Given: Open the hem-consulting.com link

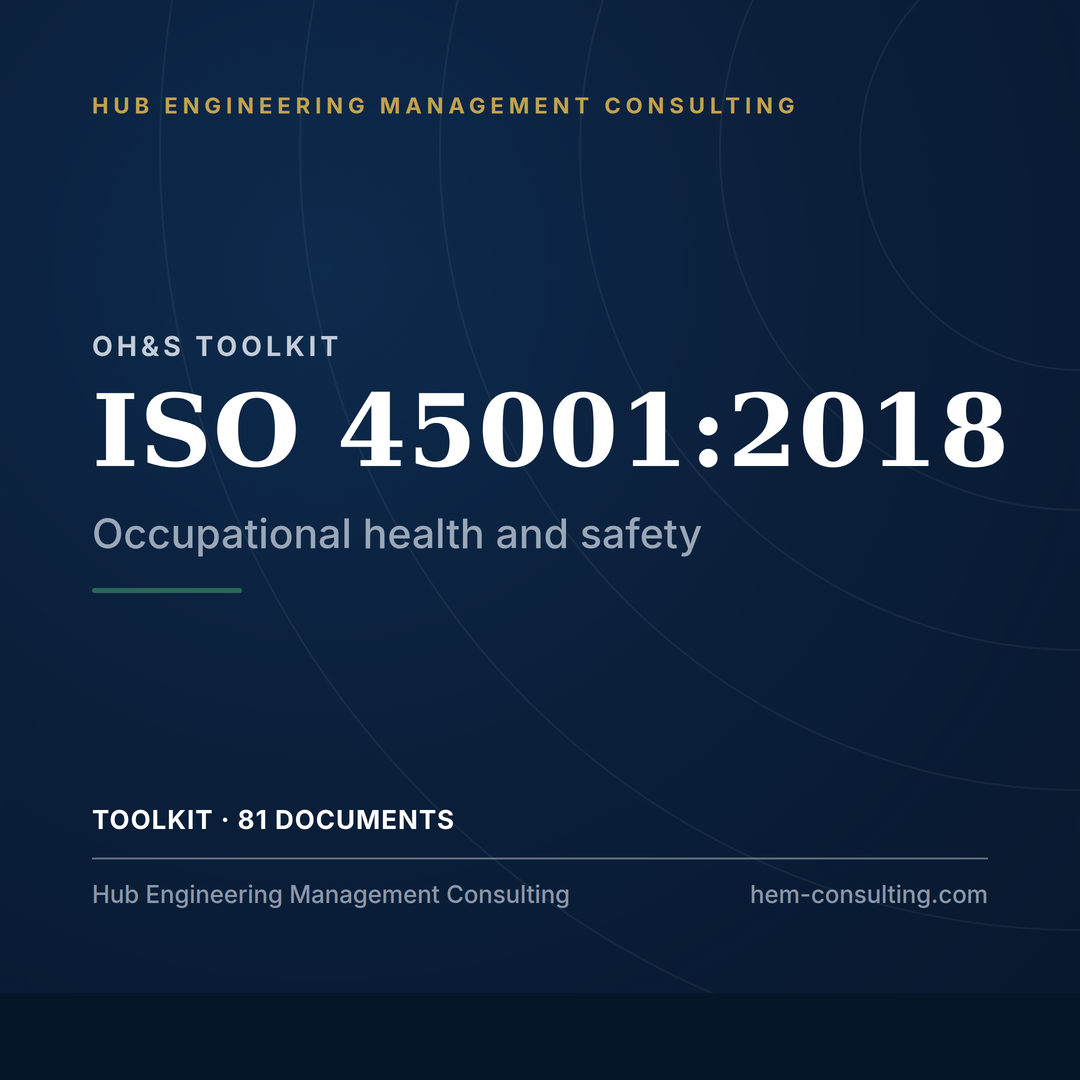Looking at the screenshot, I should (x=869, y=895).
